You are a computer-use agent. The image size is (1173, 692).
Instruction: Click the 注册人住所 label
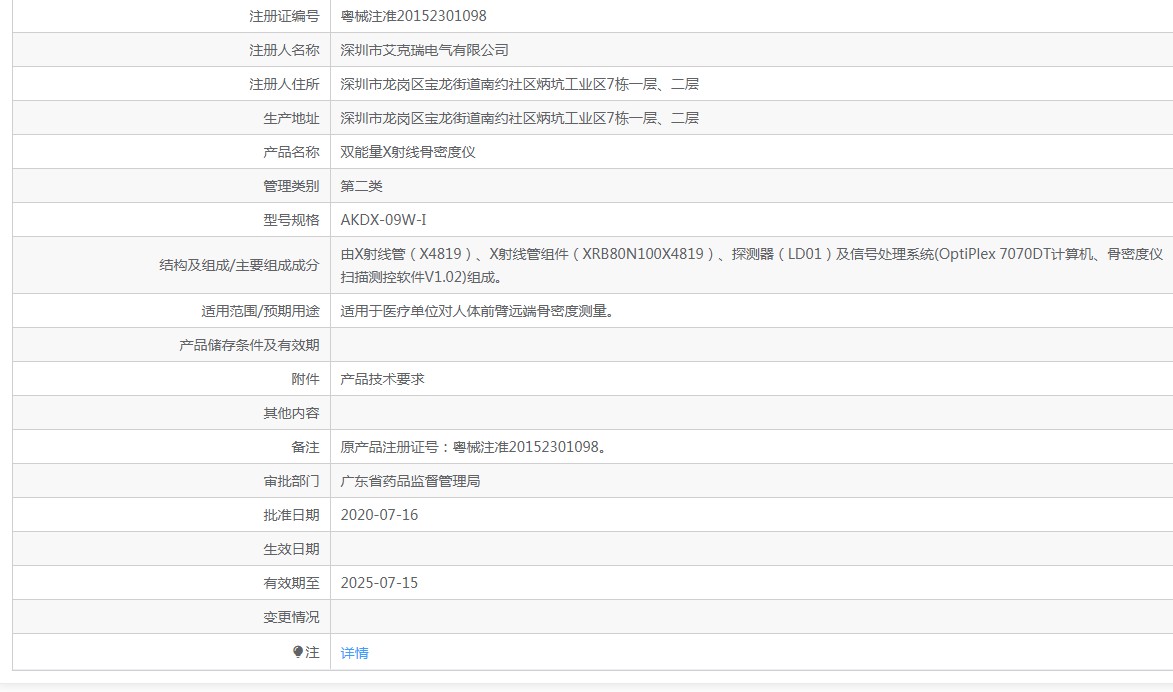point(284,84)
